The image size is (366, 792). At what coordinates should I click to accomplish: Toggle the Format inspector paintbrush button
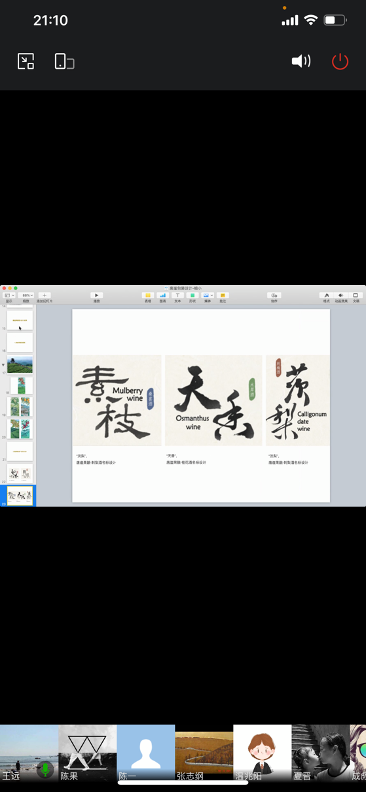point(327,295)
